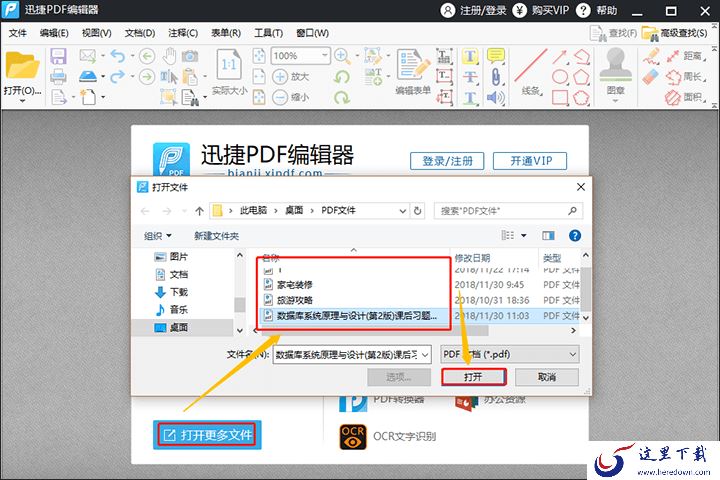
Task: Open the 视图(V) View menu
Action: [96, 33]
